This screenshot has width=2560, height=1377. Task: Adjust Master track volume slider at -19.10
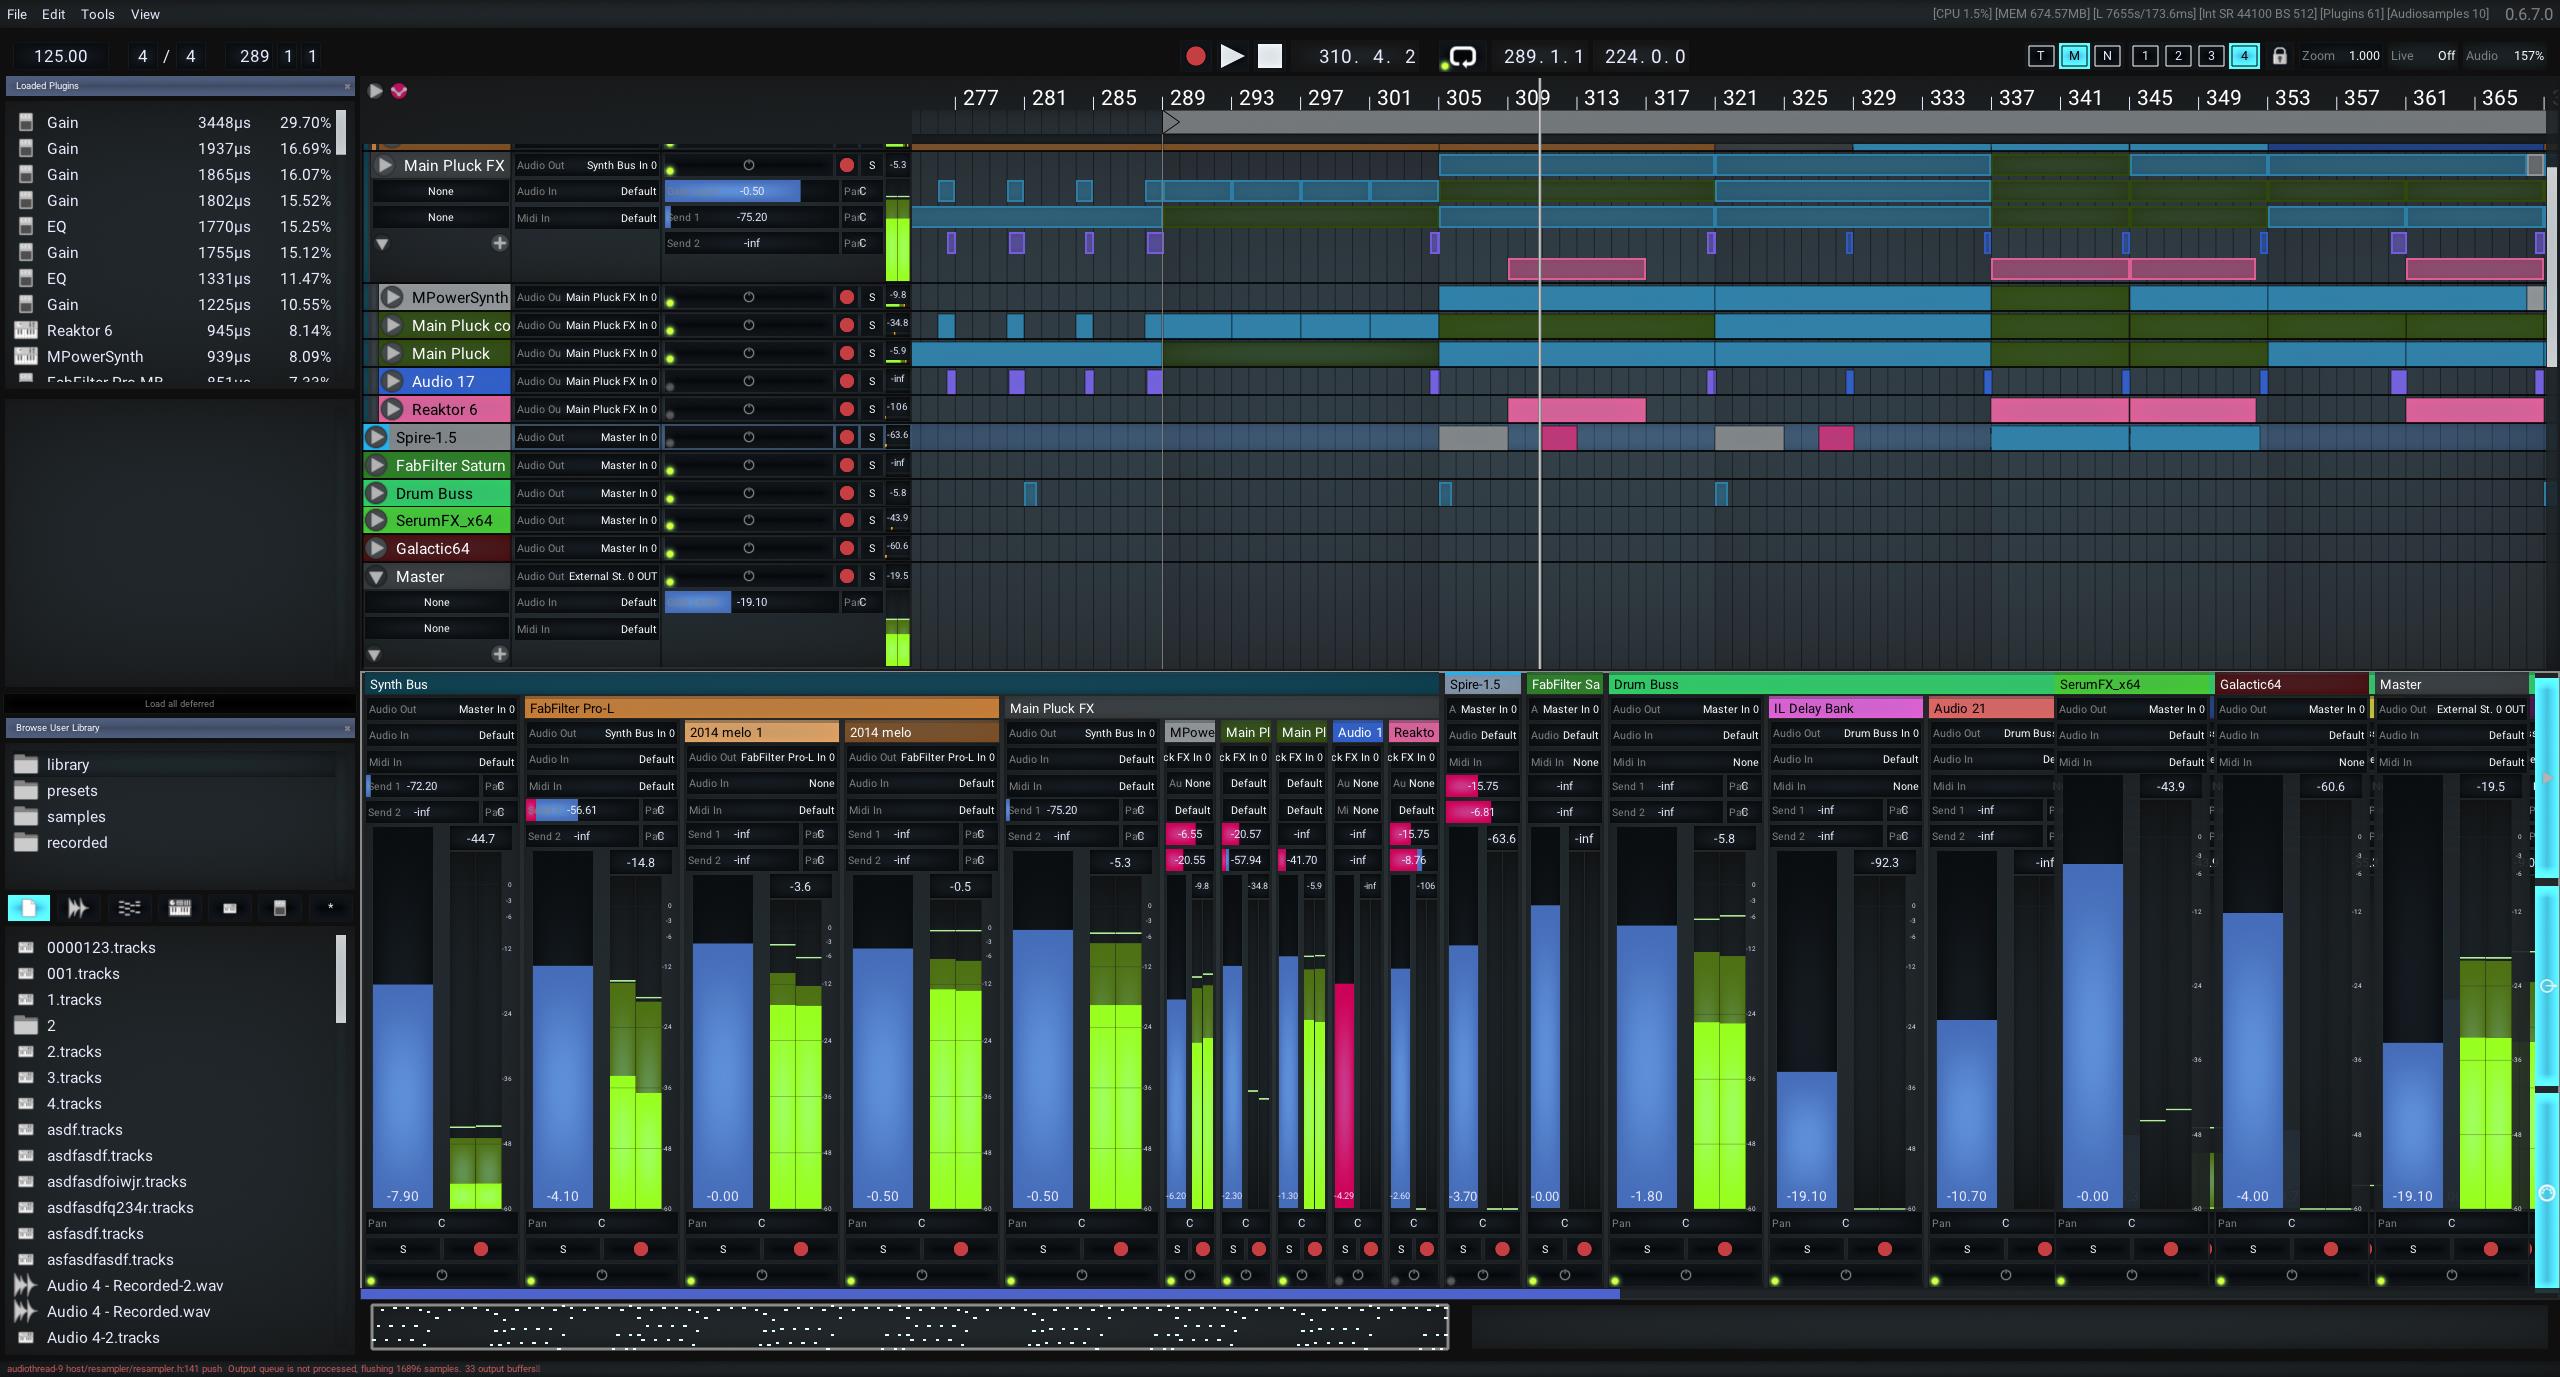pos(752,602)
